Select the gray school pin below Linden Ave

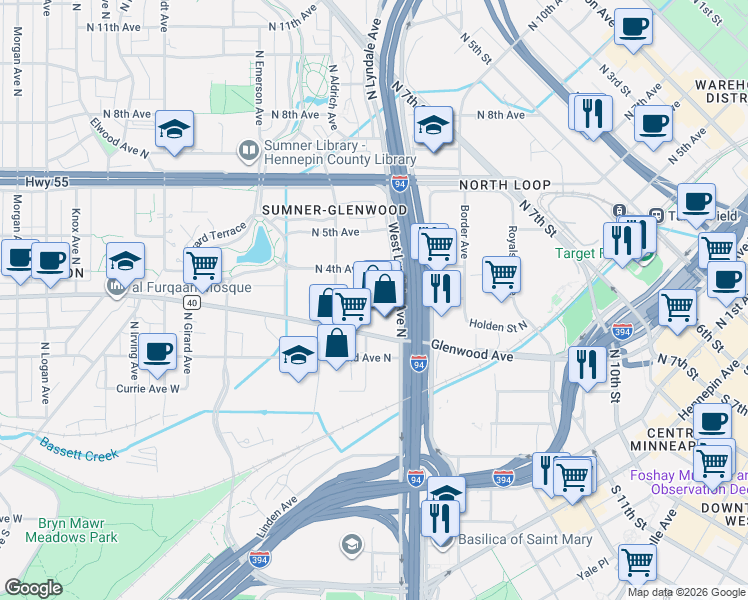pyautogui.click(x=352, y=544)
